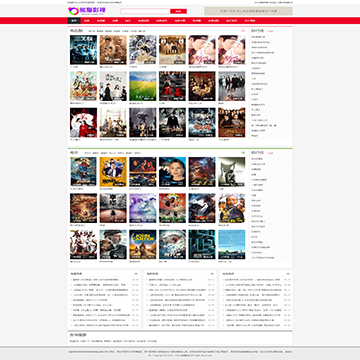360x360 pixels.
Task: Open the yellow-background movie poster with suited men
Action: tap(113, 172)
